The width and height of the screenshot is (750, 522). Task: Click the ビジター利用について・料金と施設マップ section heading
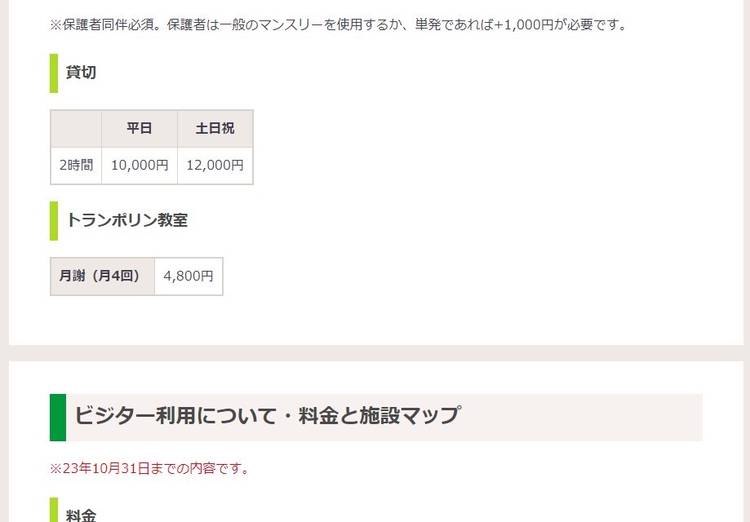point(267,416)
